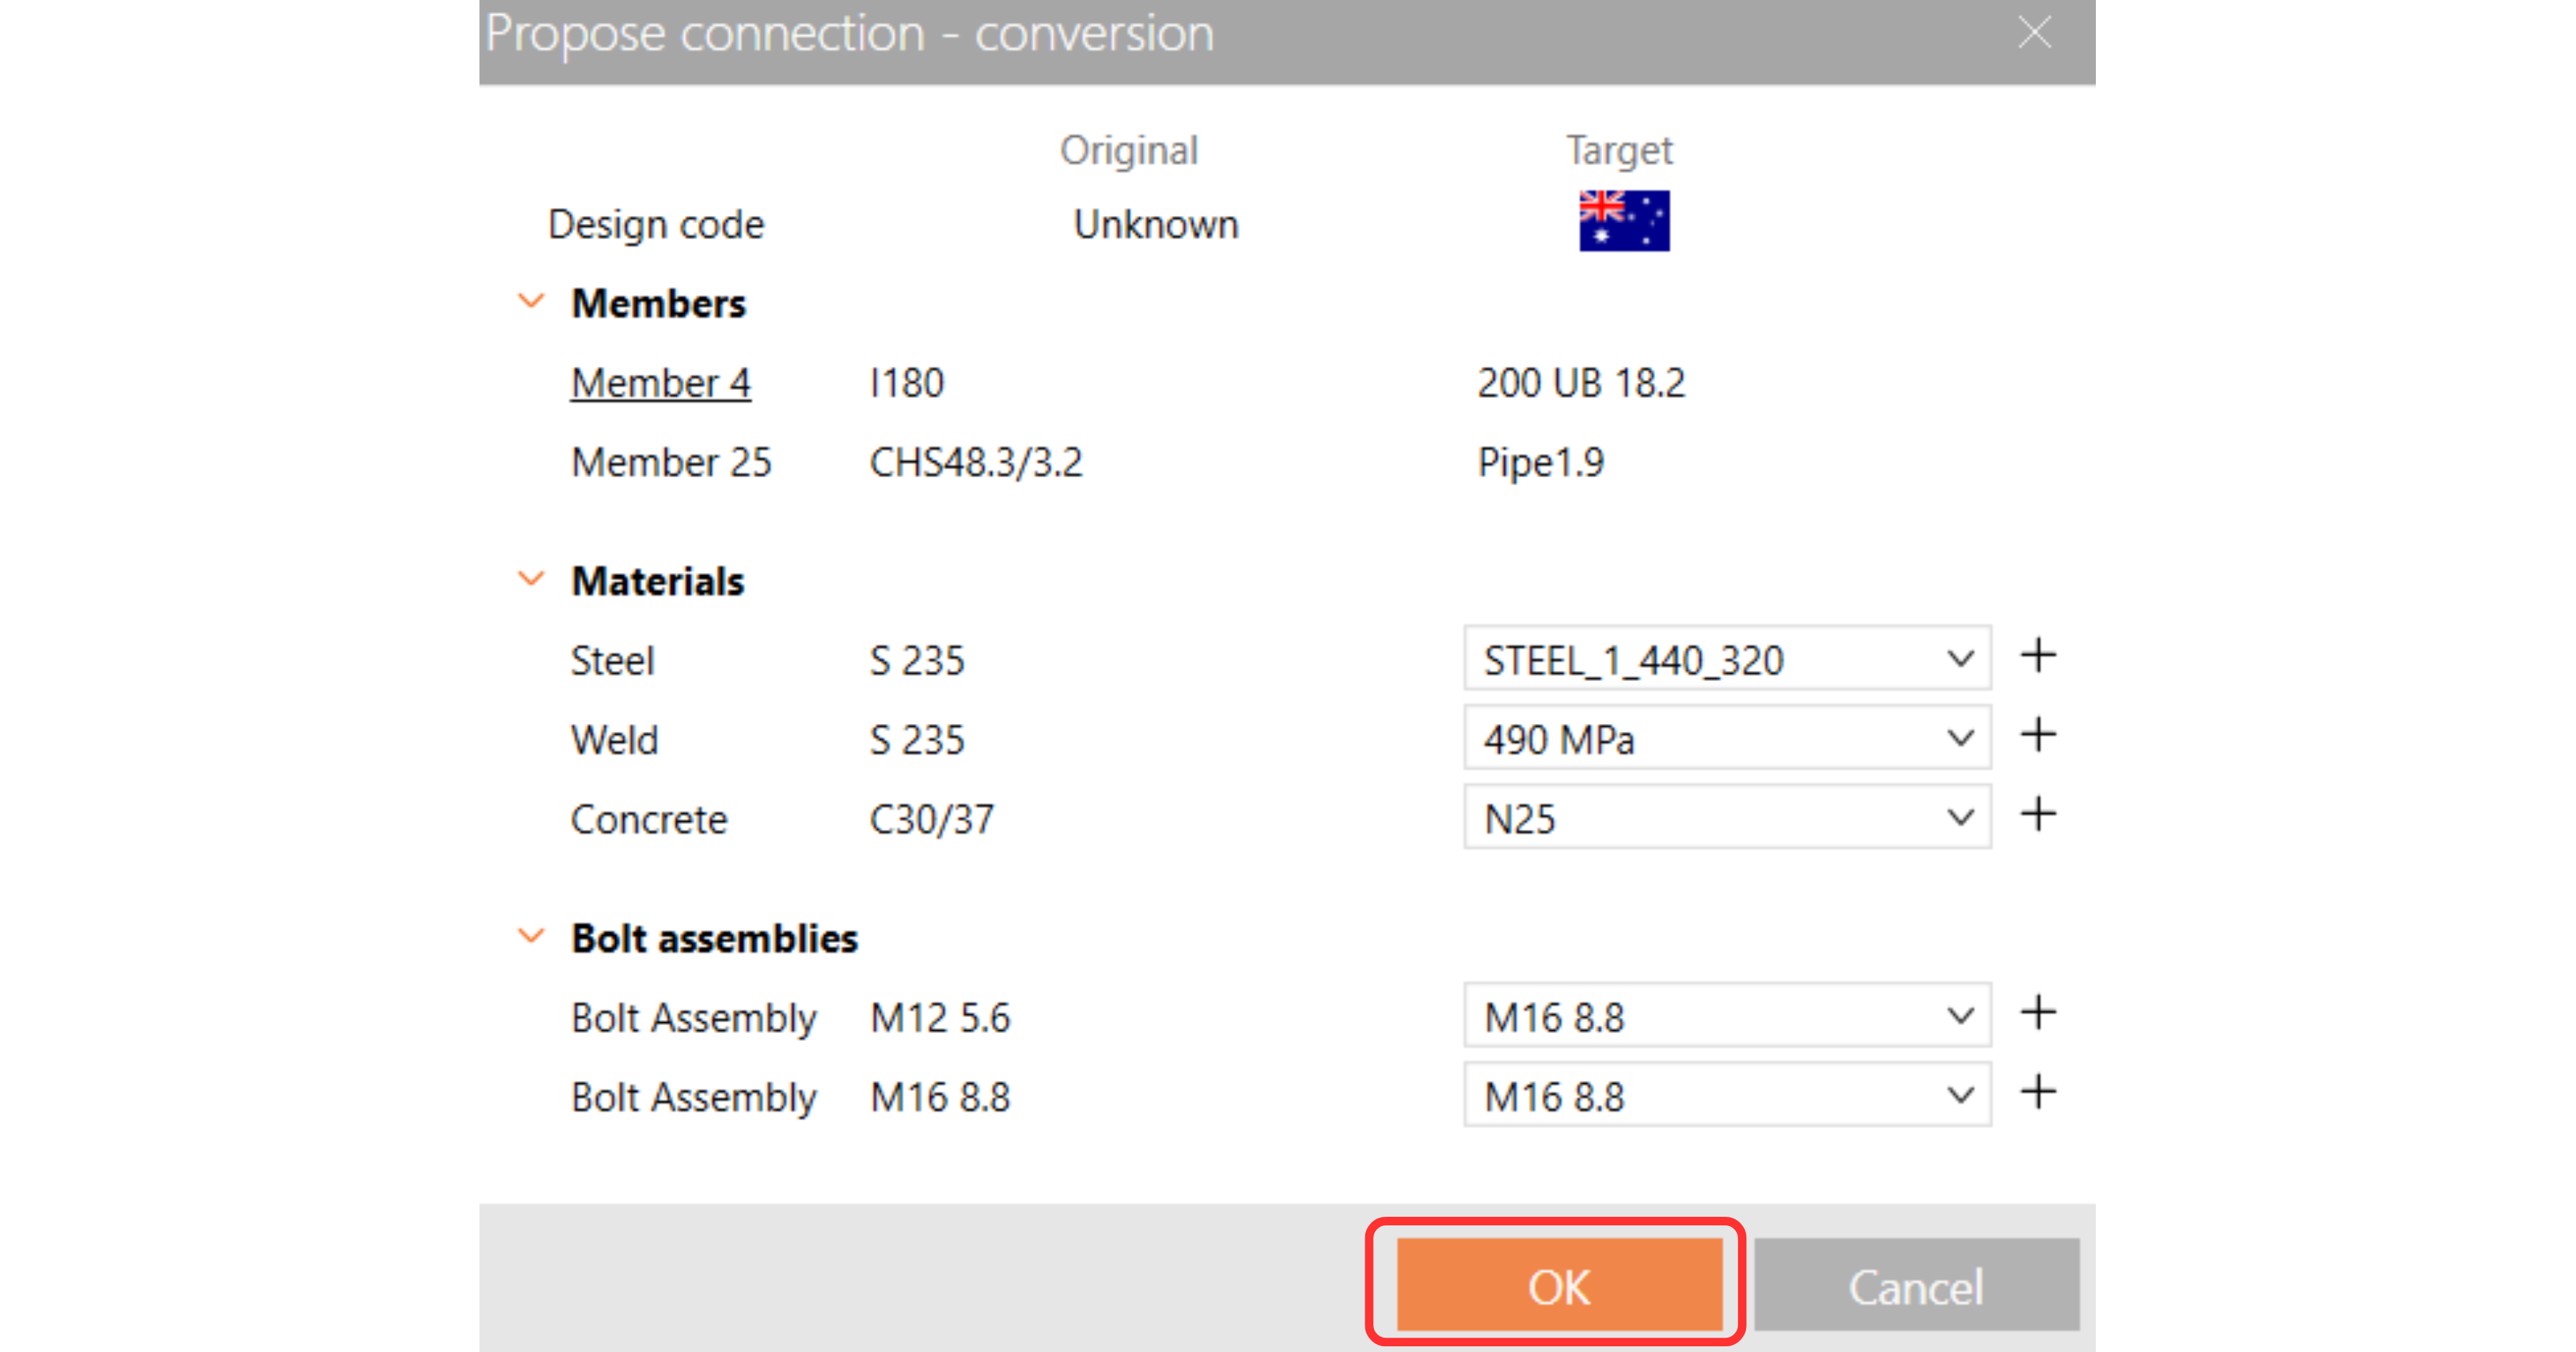Click target section 200 UB 18.2
This screenshot has width=2576, height=1352.
click(1581, 383)
